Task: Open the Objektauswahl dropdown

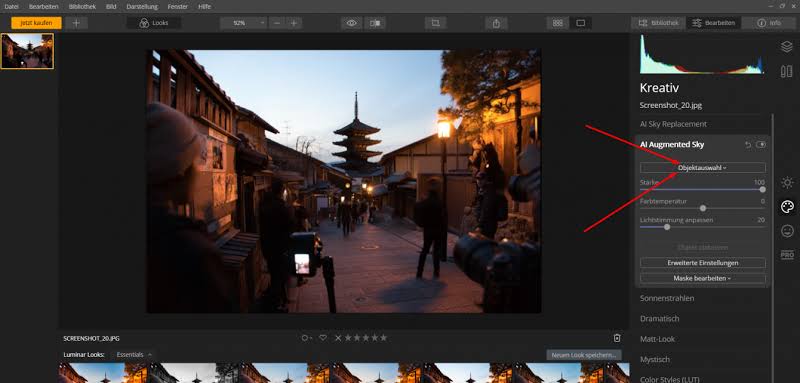Action: click(703, 168)
